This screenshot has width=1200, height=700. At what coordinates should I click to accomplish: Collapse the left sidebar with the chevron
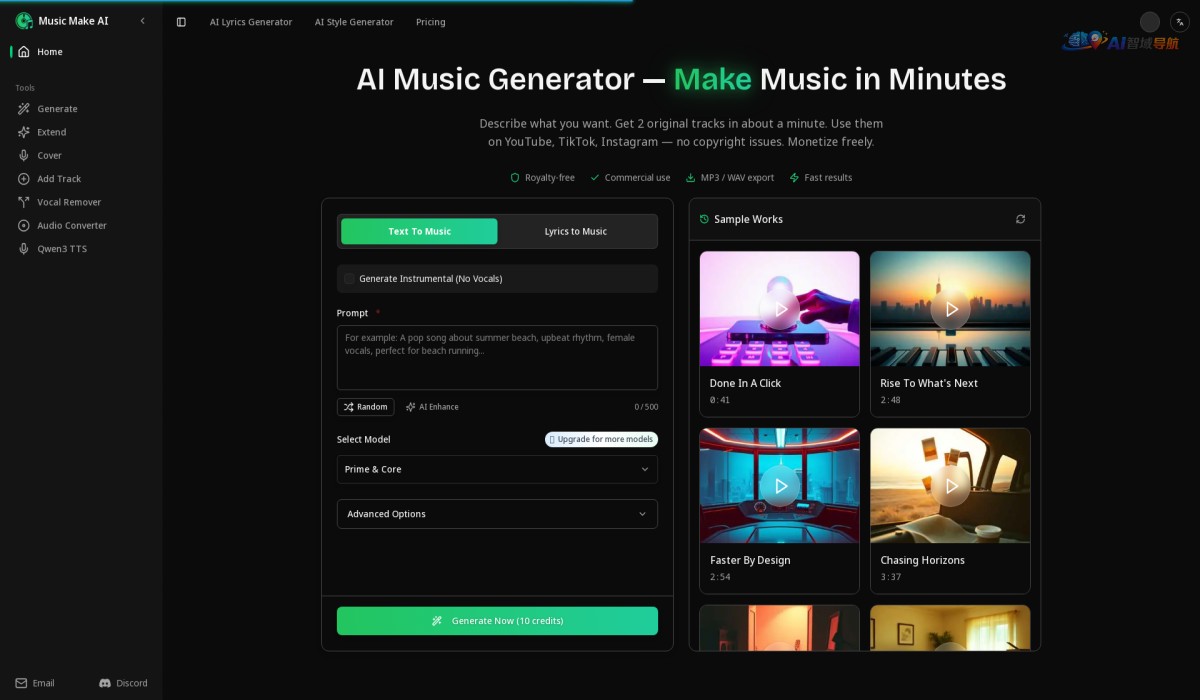[x=143, y=20]
